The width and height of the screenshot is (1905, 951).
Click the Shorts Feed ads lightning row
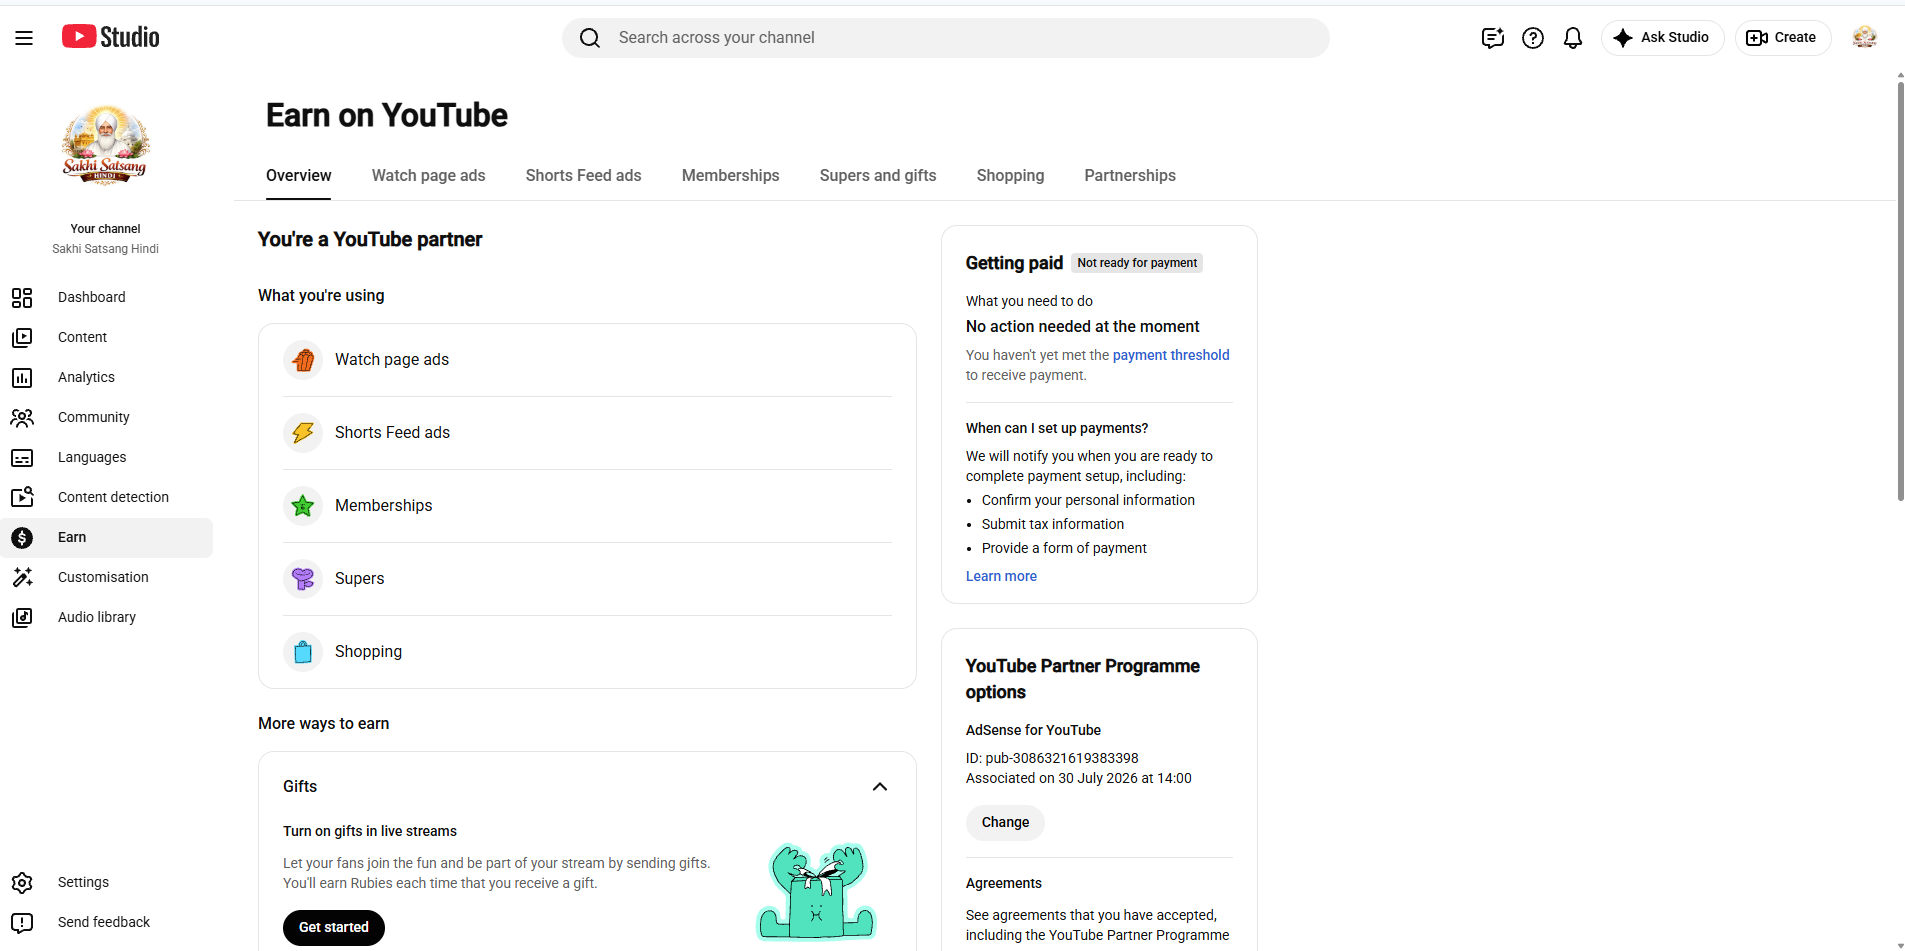[587, 433]
